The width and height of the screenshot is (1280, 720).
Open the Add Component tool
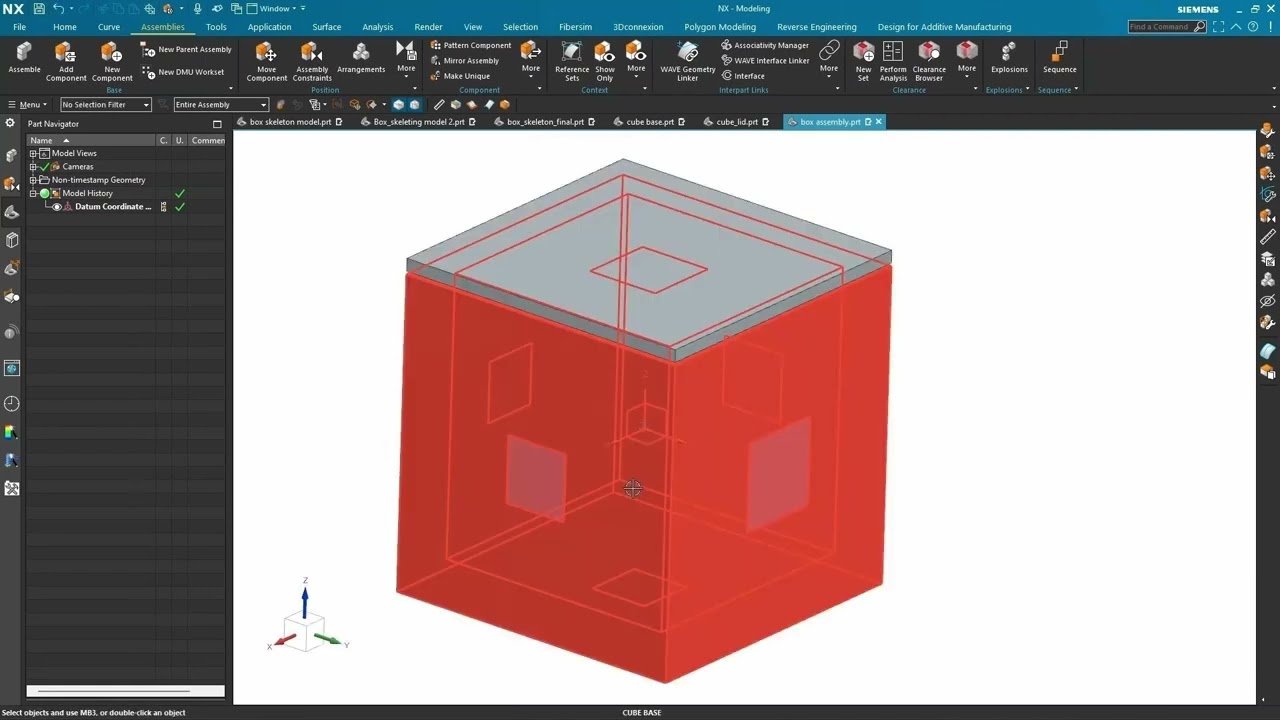click(66, 61)
